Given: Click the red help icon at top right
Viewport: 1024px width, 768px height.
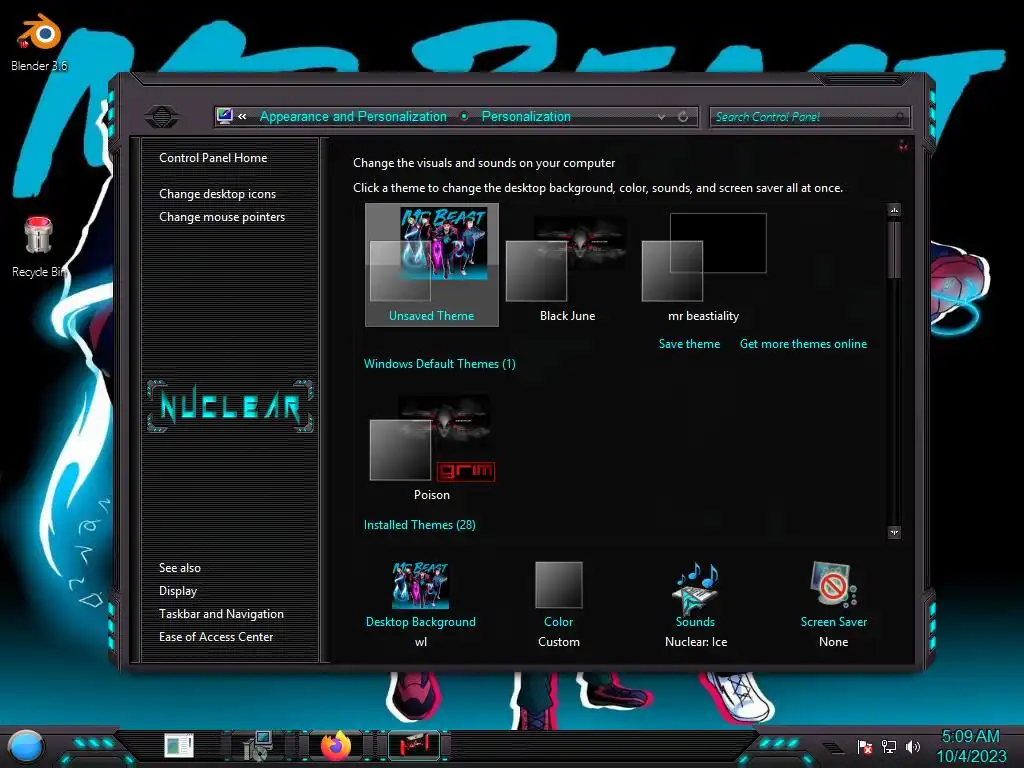Looking at the screenshot, I should tap(903, 144).
